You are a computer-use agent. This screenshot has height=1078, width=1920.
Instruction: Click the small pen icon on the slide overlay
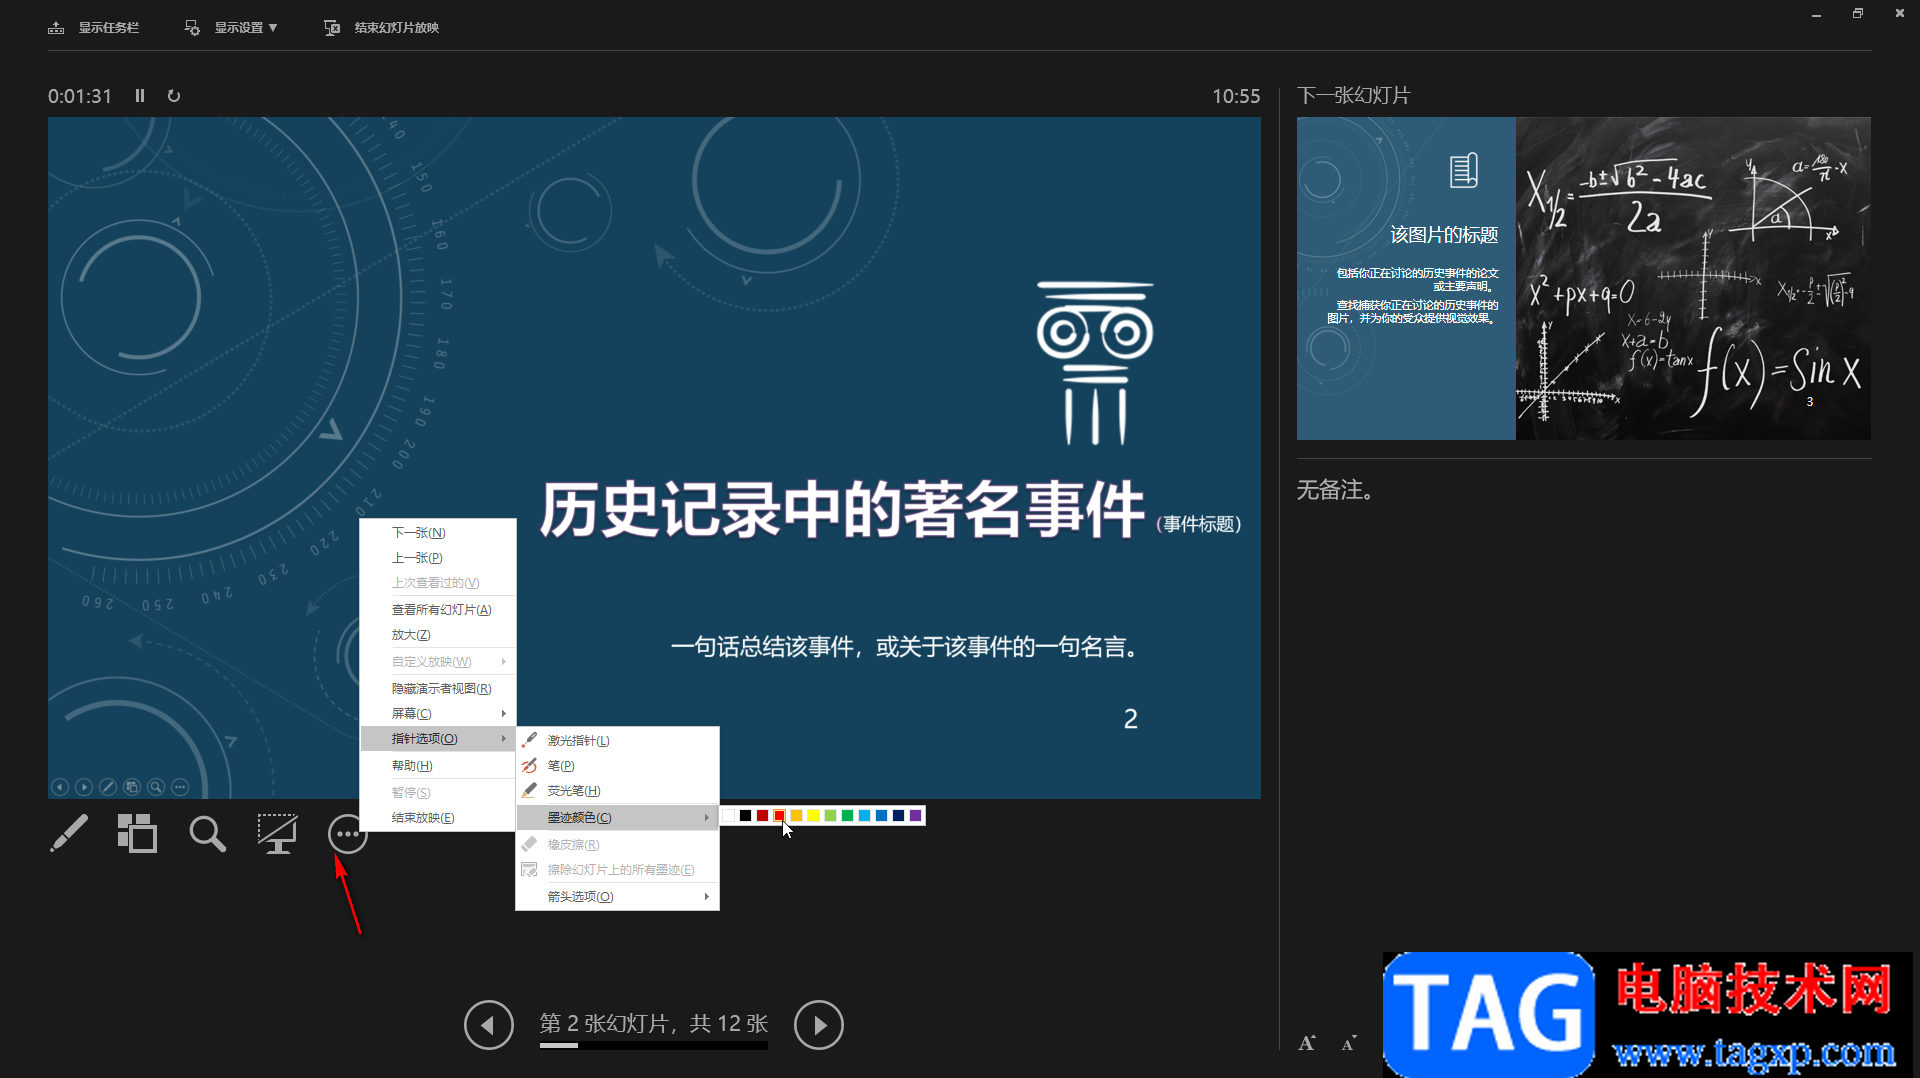pyautogui.click(x=108, y=787)
